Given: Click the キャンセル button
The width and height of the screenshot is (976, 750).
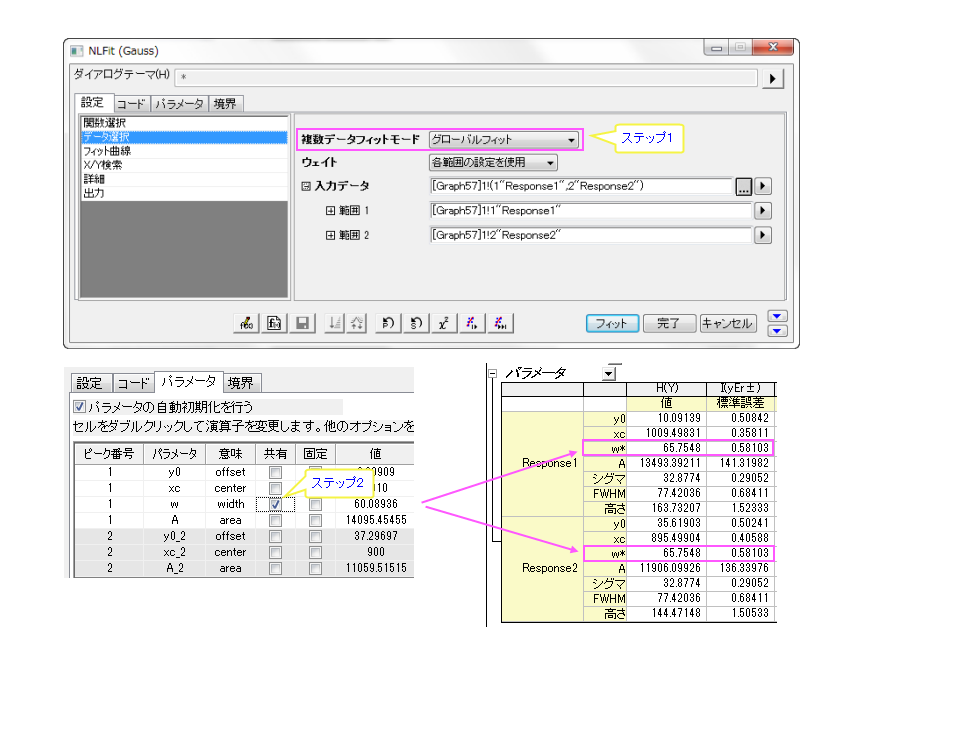Looking at the screenshot, I should coord(728,324).
